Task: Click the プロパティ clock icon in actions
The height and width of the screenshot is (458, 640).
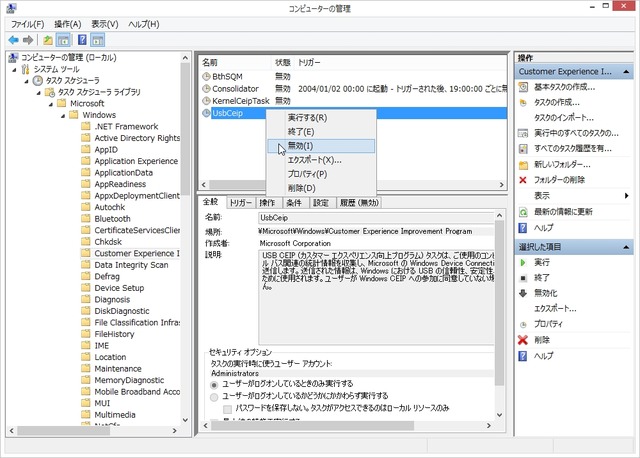Action: [x=523, y=325]
